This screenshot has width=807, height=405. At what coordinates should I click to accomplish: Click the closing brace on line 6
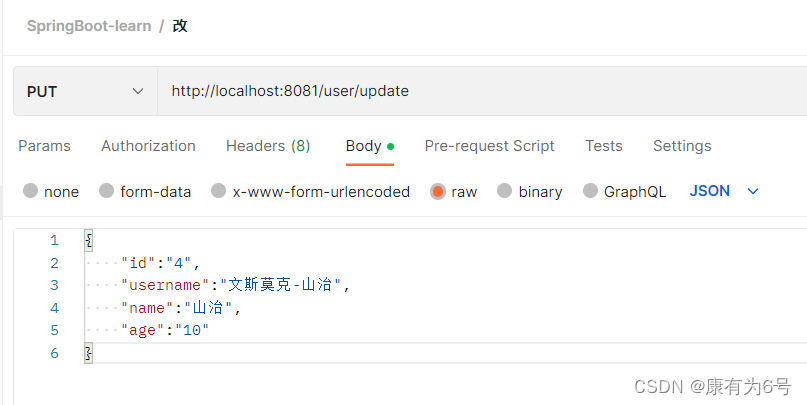[x=89, y=353]
